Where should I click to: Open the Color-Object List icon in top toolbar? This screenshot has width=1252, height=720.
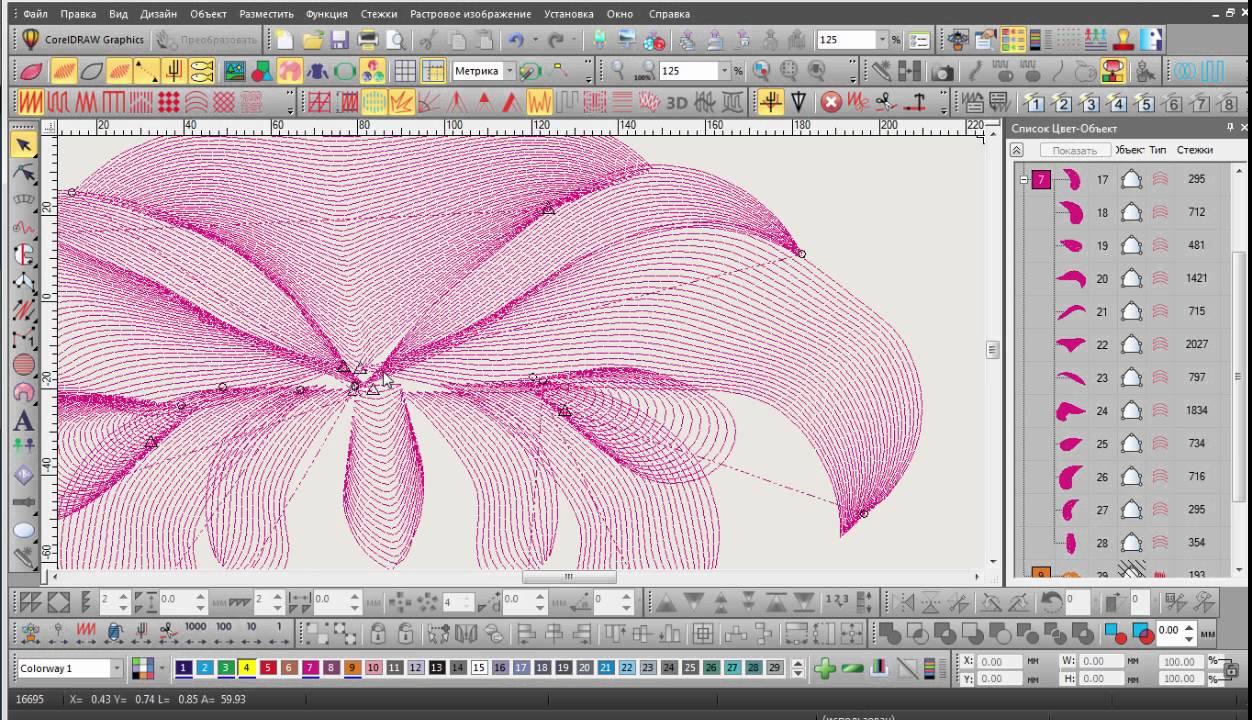1014,40
